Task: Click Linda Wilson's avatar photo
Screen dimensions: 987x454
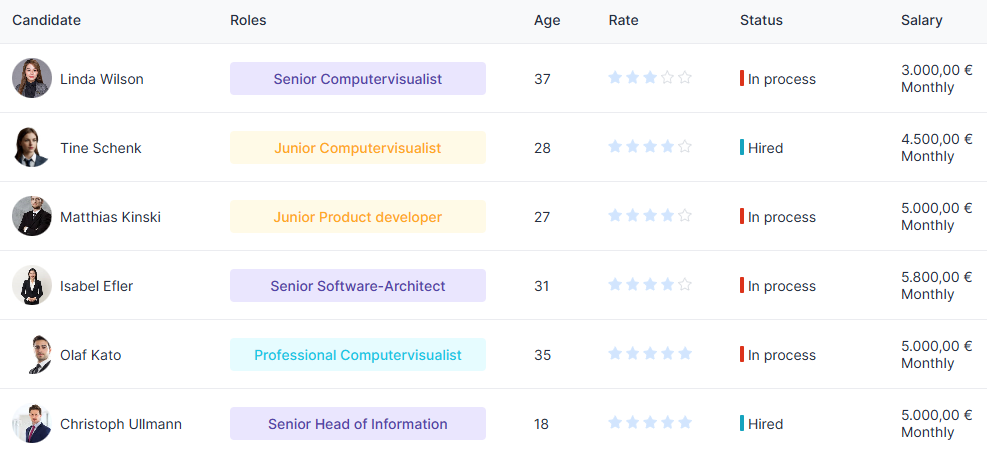Action: tap(32, 78)
